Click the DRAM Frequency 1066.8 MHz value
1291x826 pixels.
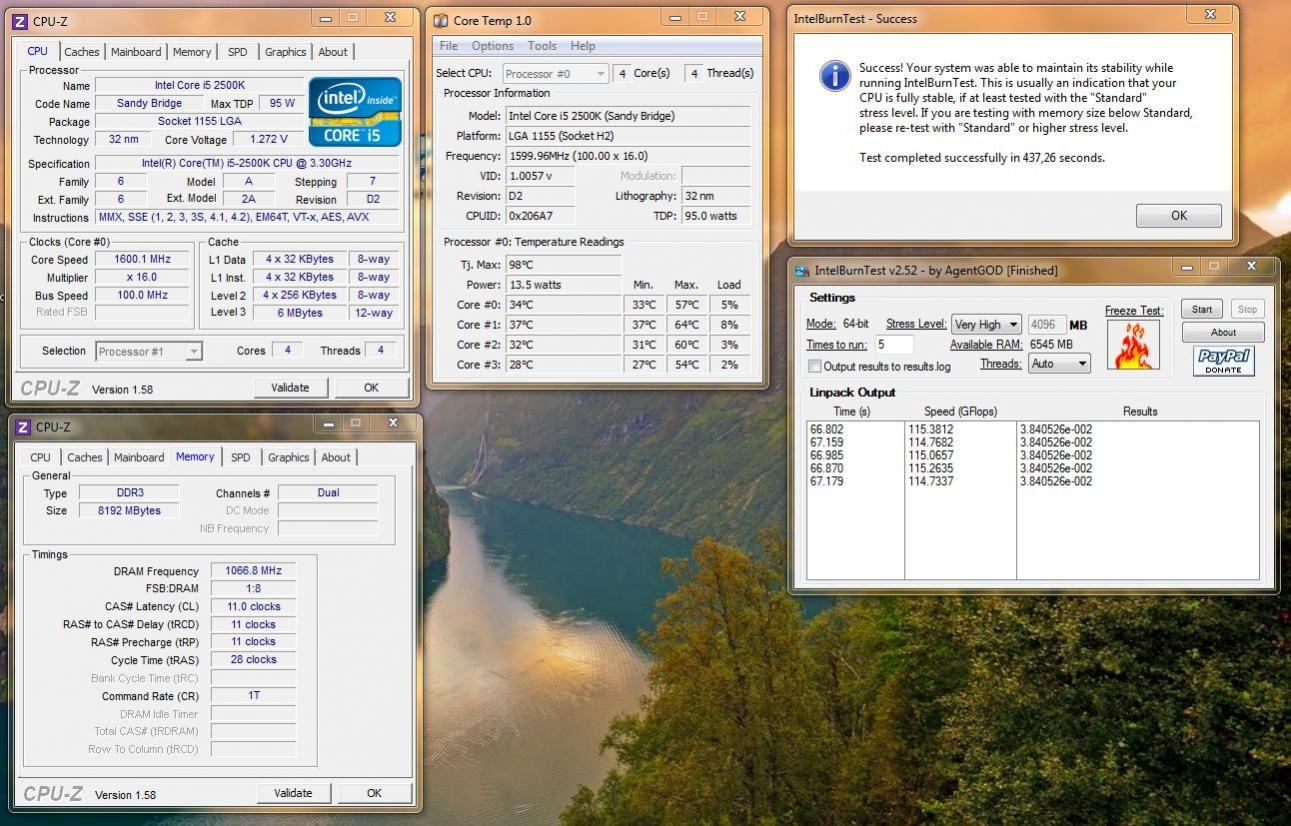pyautogui.click(x=253, y=571)
